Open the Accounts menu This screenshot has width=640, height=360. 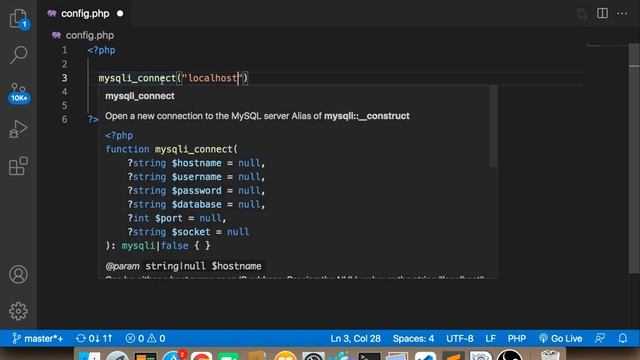(18, 274)
